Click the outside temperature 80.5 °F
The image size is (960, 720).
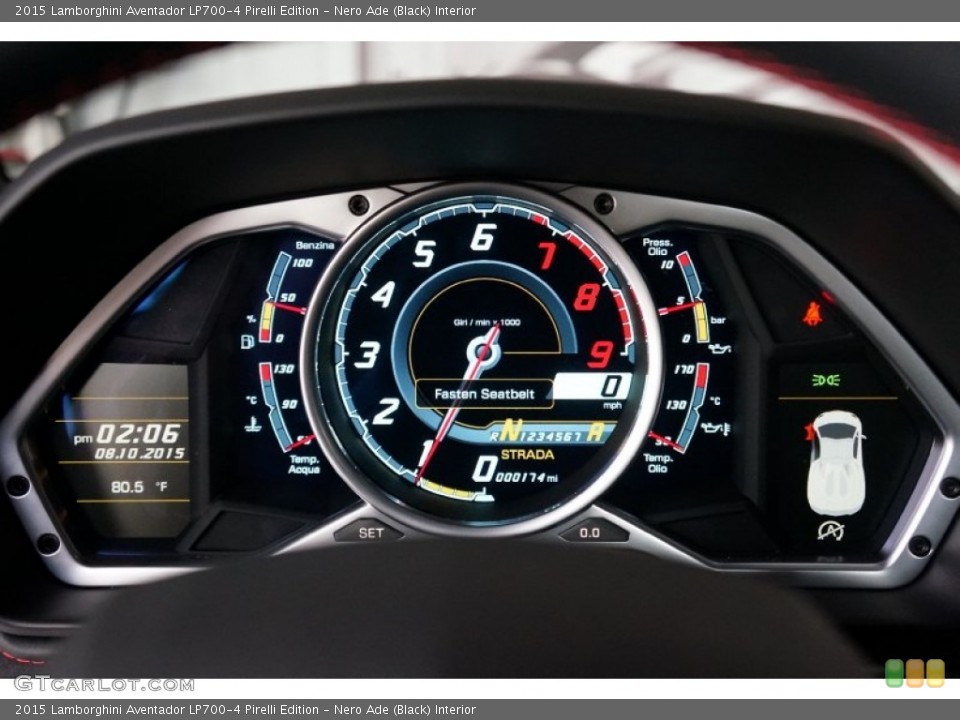(x=139, y=487)
